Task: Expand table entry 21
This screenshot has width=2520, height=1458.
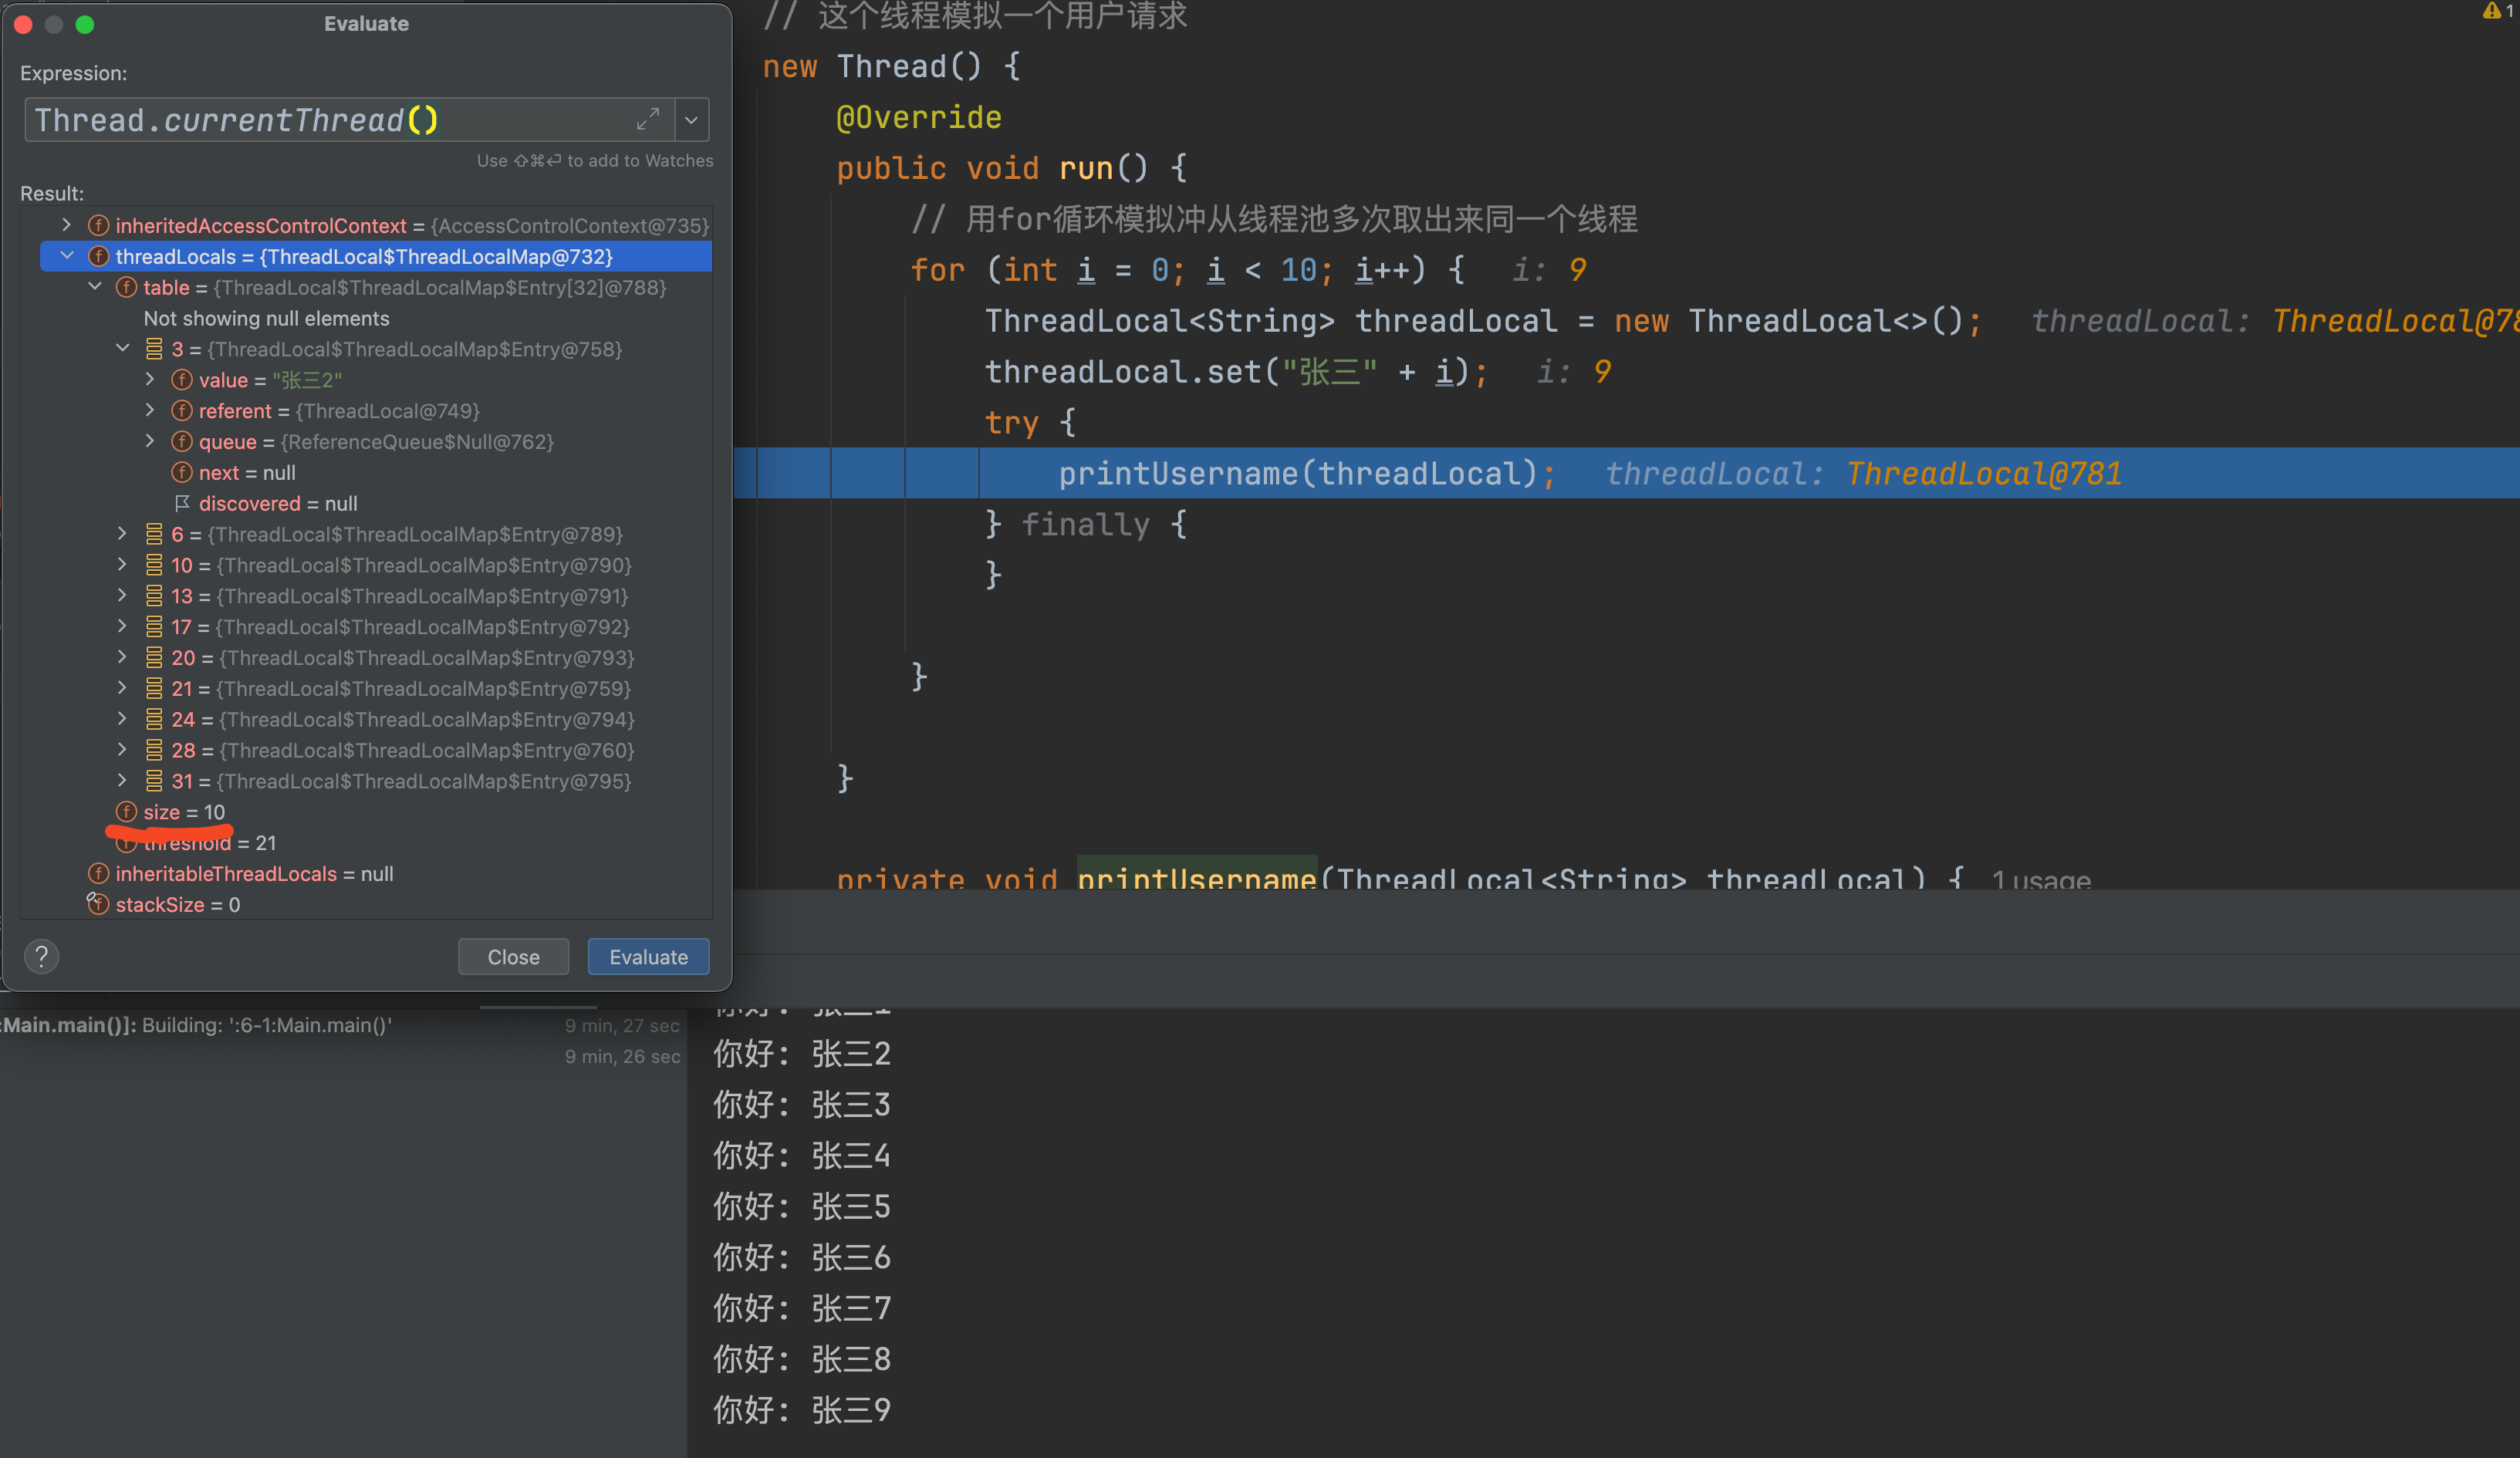Action: point(122,688)
